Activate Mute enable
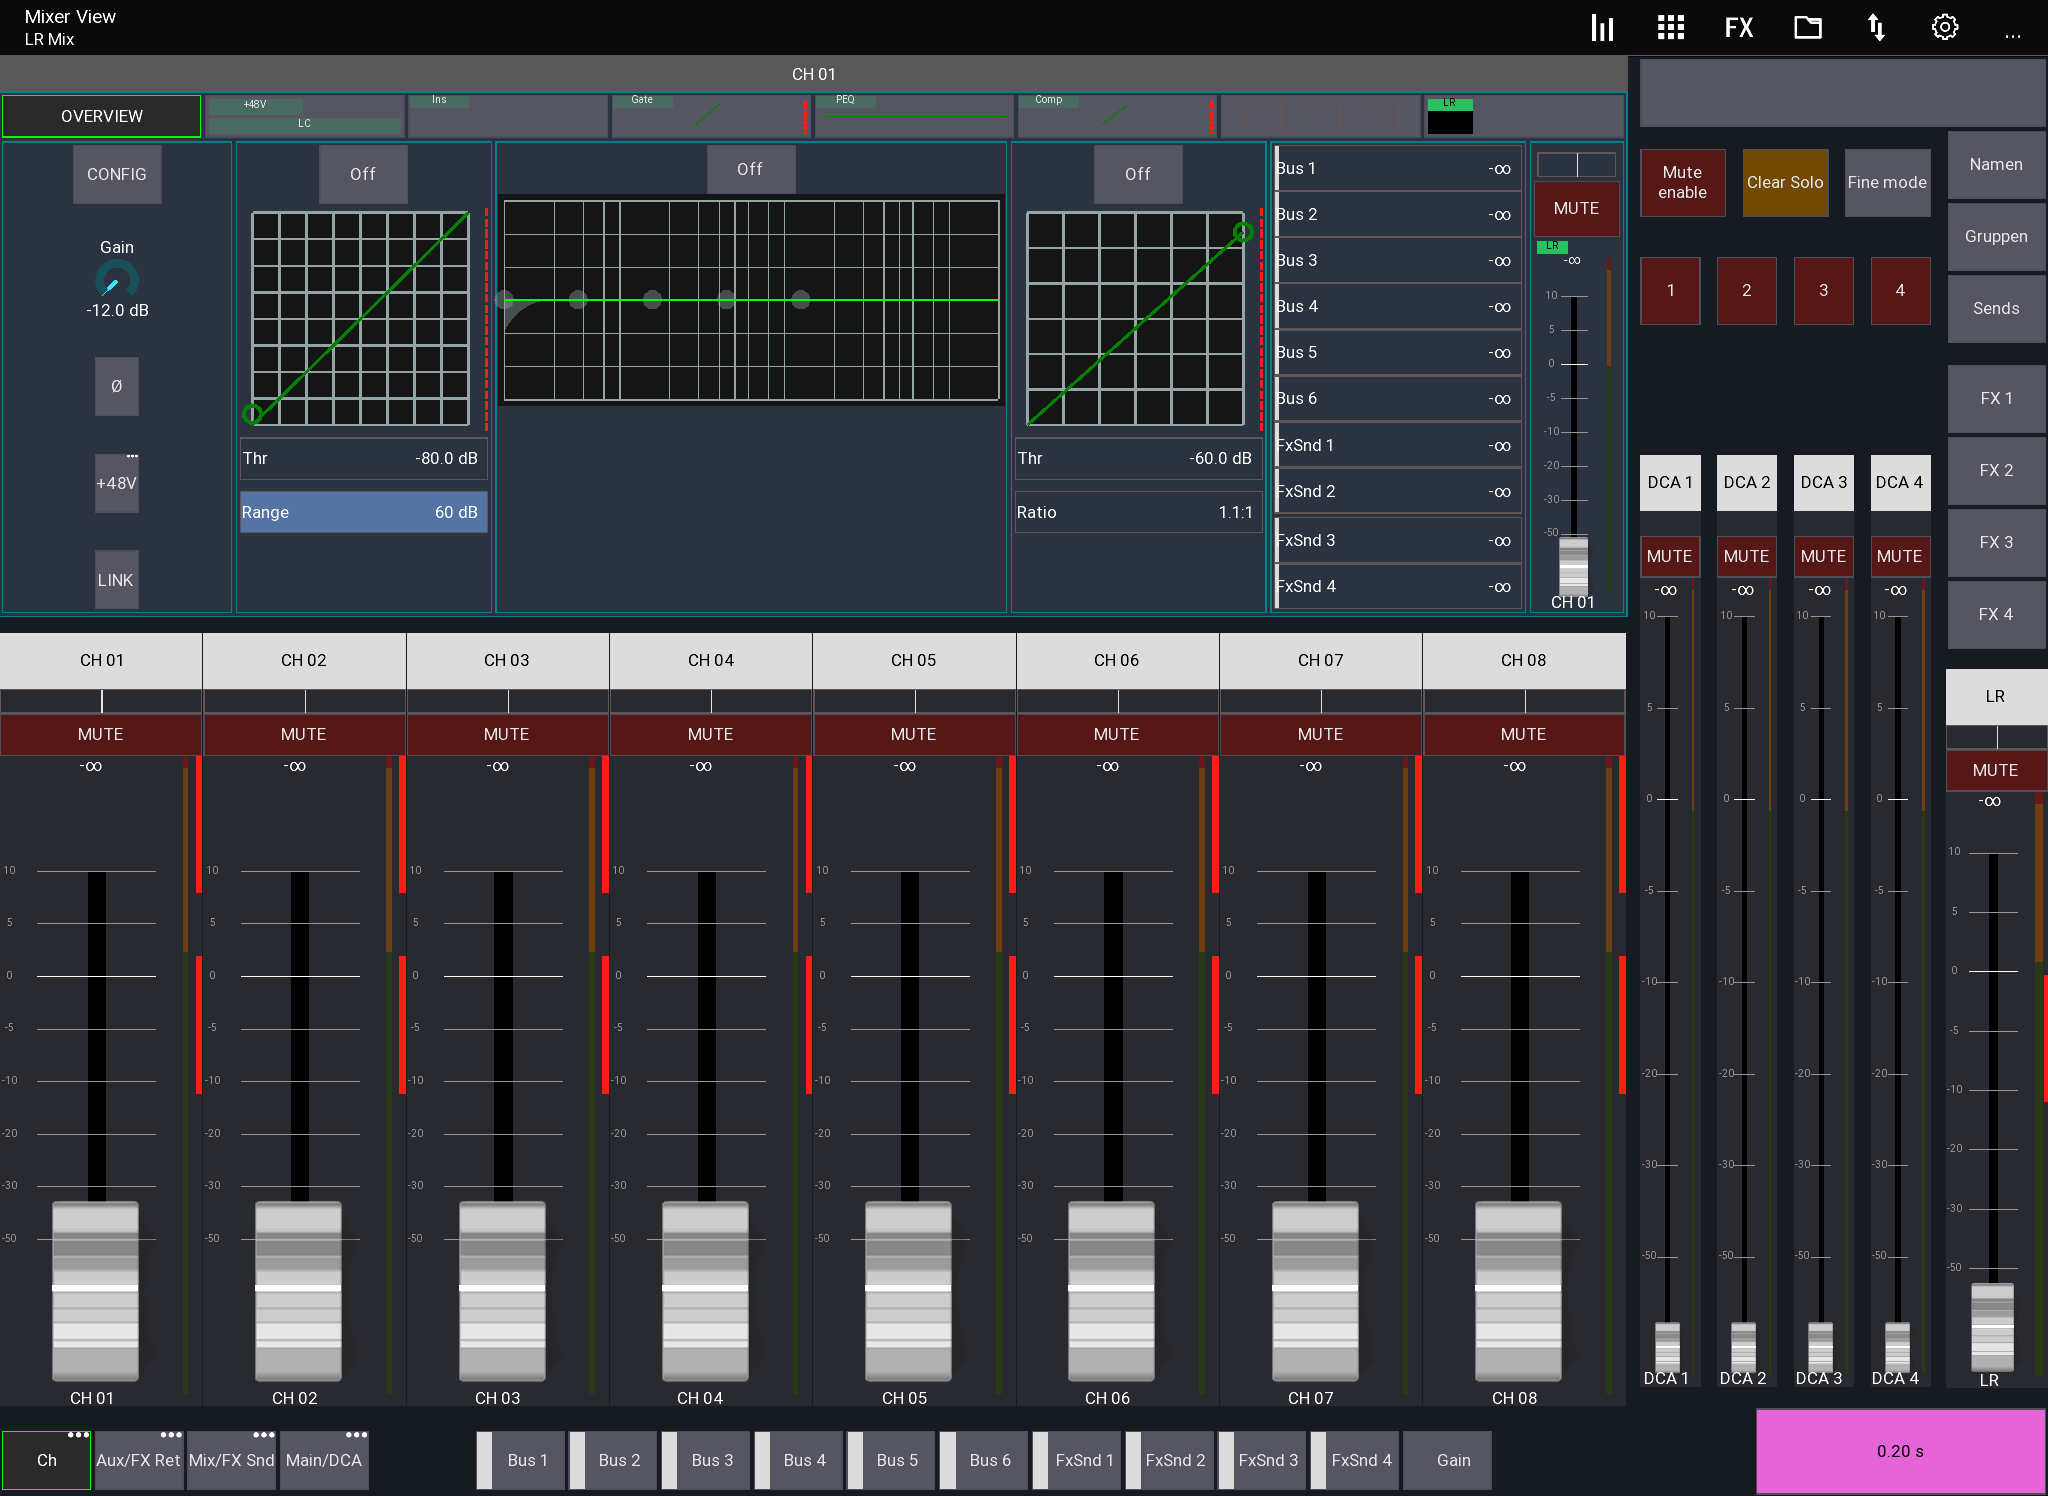 (x=1681, y=182)
